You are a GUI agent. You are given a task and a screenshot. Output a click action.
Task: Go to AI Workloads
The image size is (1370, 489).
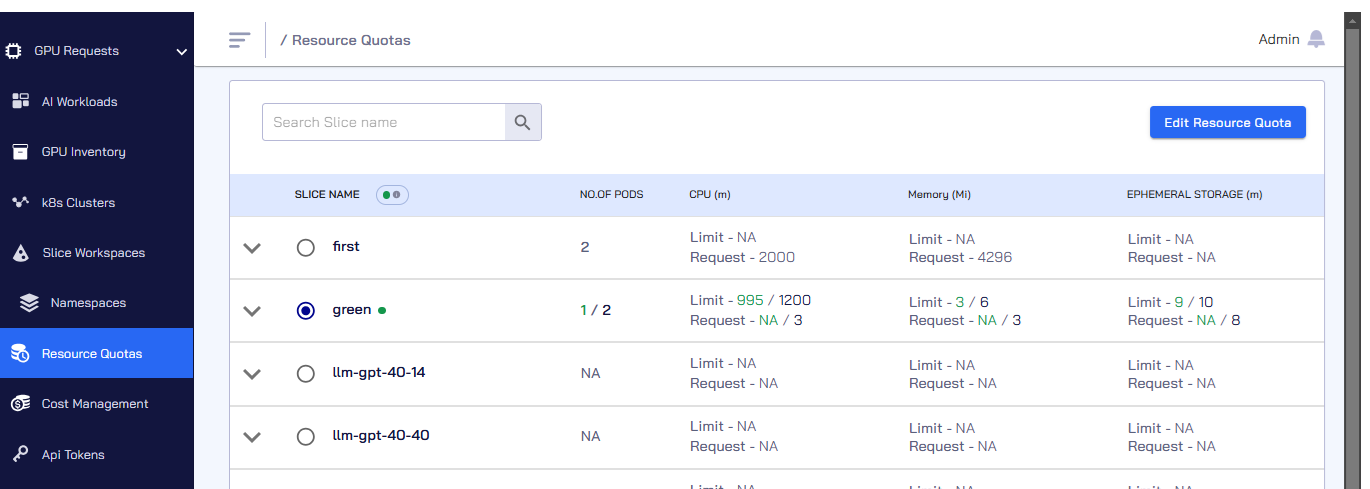97,101
